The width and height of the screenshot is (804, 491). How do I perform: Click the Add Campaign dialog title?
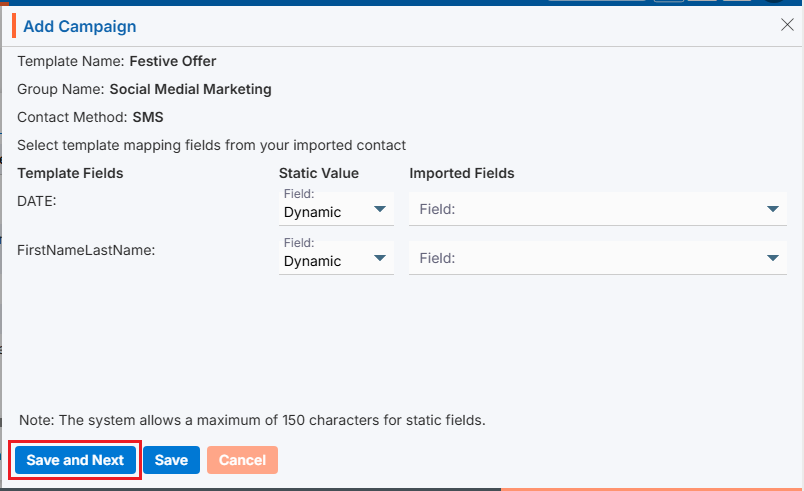(x=80, y=26)
